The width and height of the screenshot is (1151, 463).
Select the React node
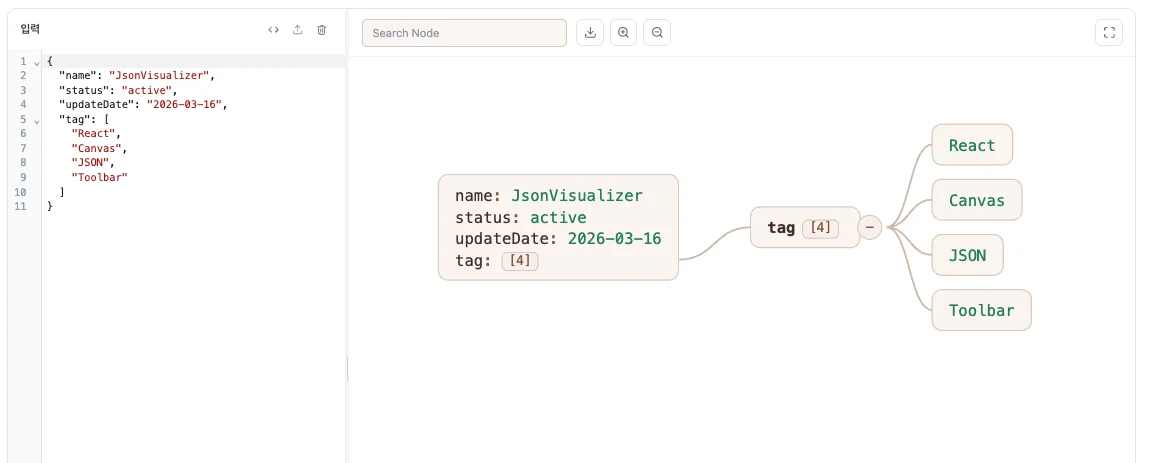click(x=972, y=145)
